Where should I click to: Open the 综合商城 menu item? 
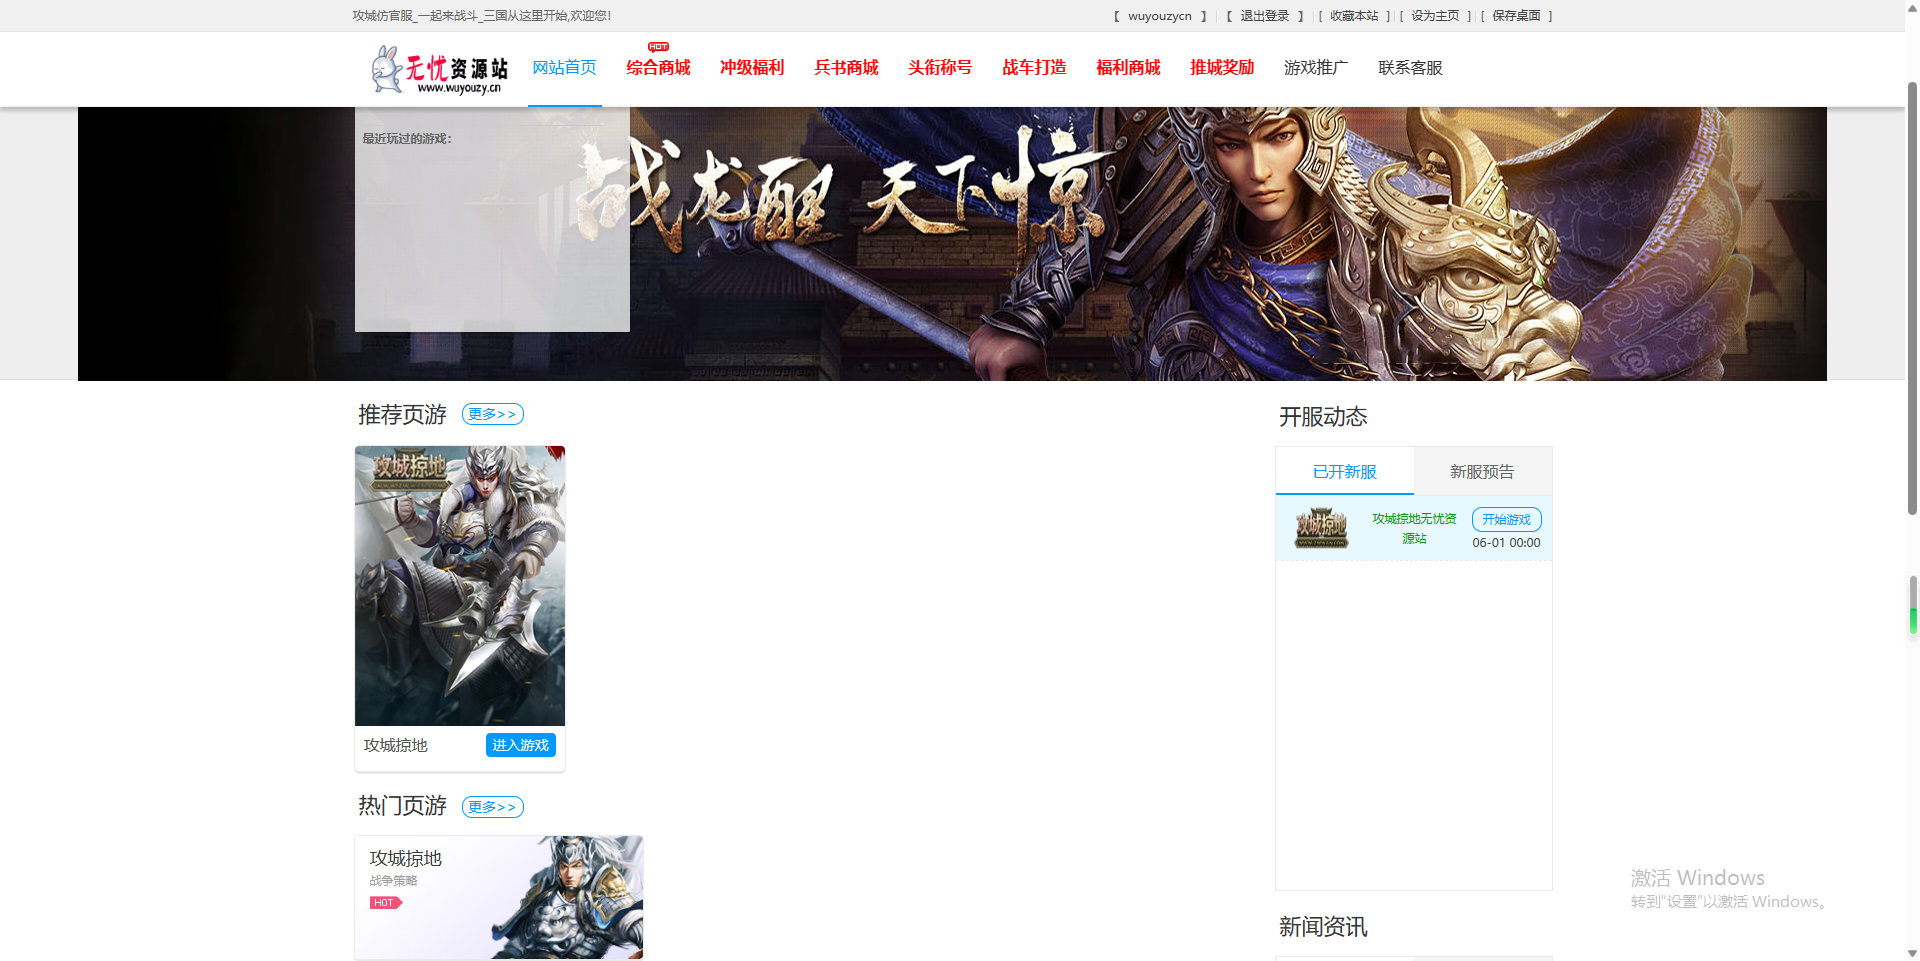coord(658,68)
